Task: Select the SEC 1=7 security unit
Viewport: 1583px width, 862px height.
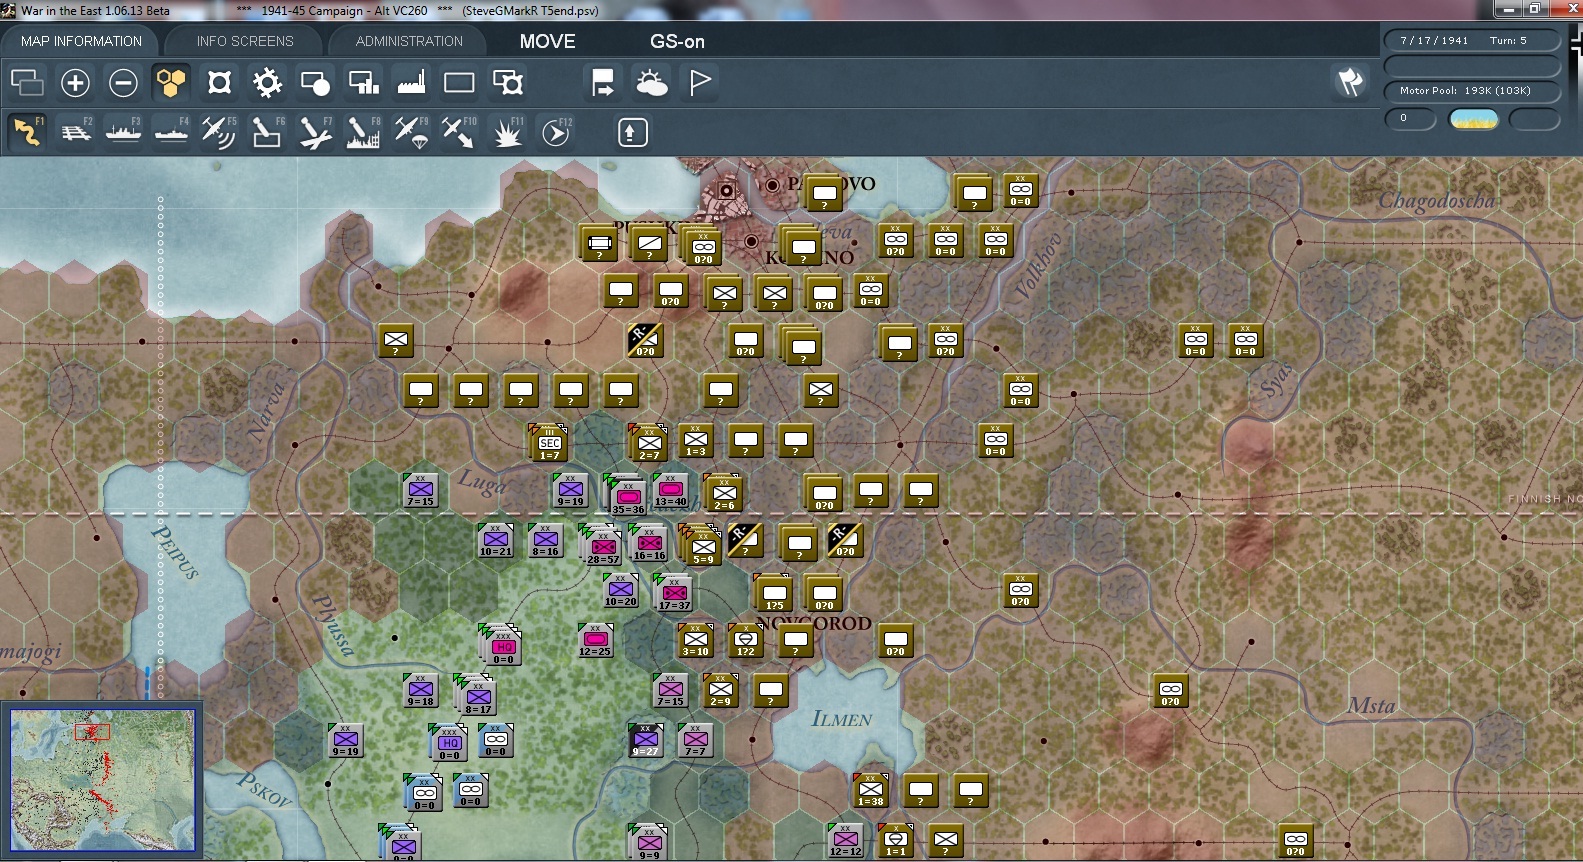Action: point(549,443)
